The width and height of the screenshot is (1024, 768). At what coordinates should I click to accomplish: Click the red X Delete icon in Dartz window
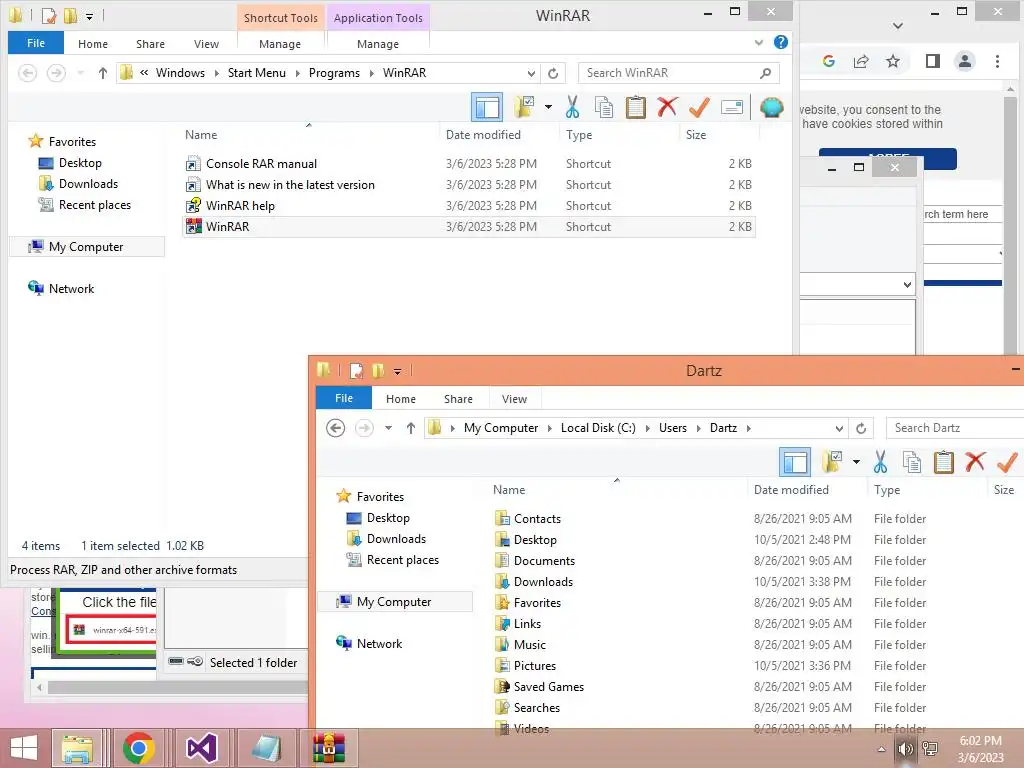[975, 462]
